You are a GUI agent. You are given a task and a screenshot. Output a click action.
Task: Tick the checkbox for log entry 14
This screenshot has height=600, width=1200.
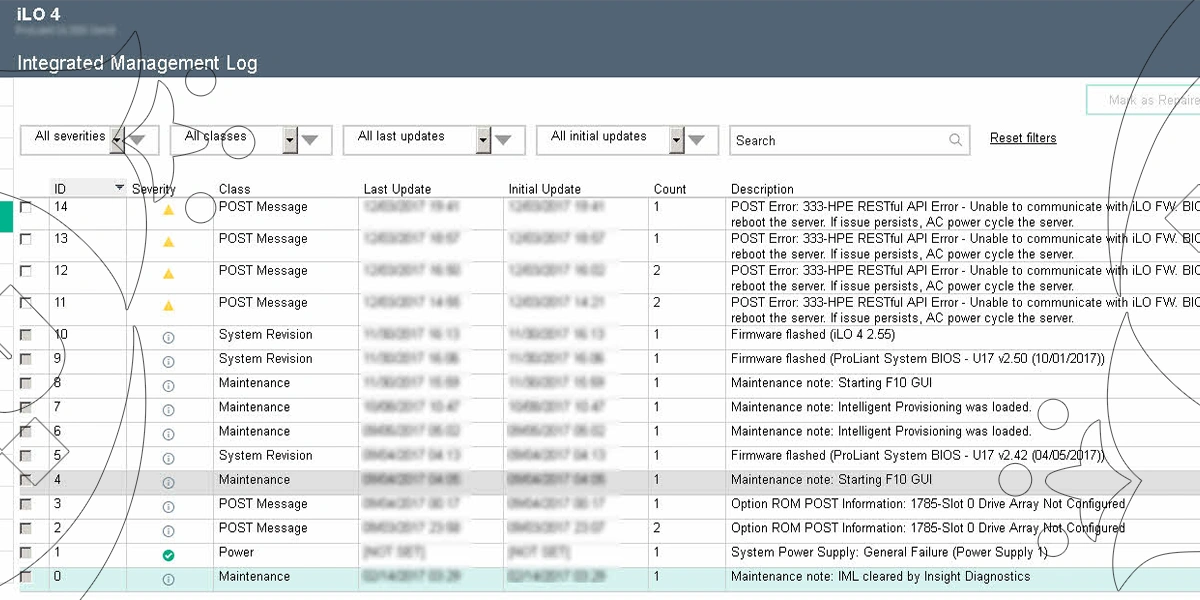point(26,207)
